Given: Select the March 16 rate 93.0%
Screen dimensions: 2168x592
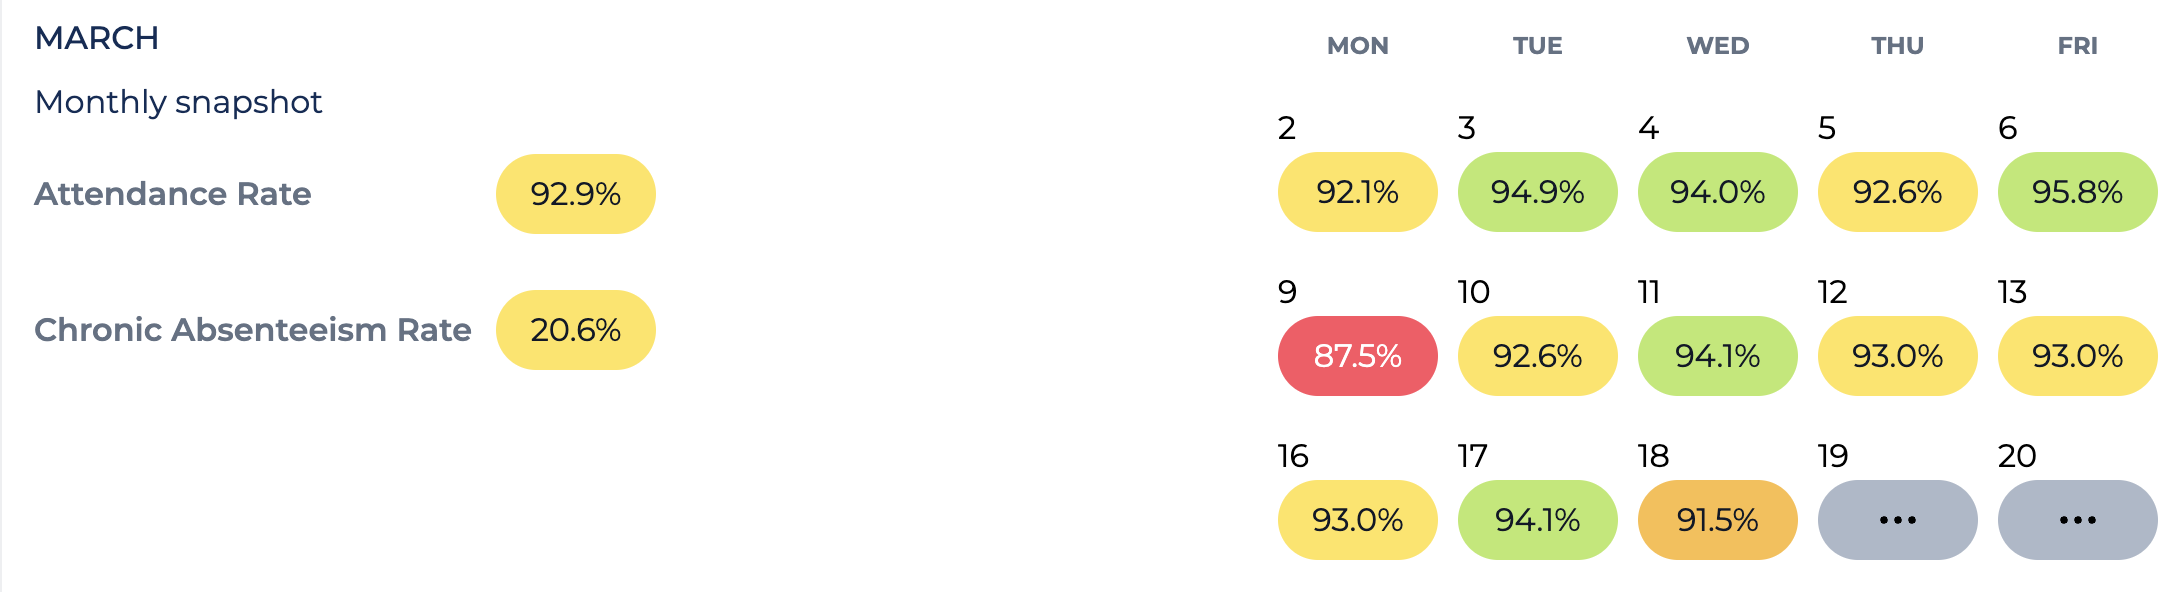Looking at the screenshot, I should (1357, 520).
